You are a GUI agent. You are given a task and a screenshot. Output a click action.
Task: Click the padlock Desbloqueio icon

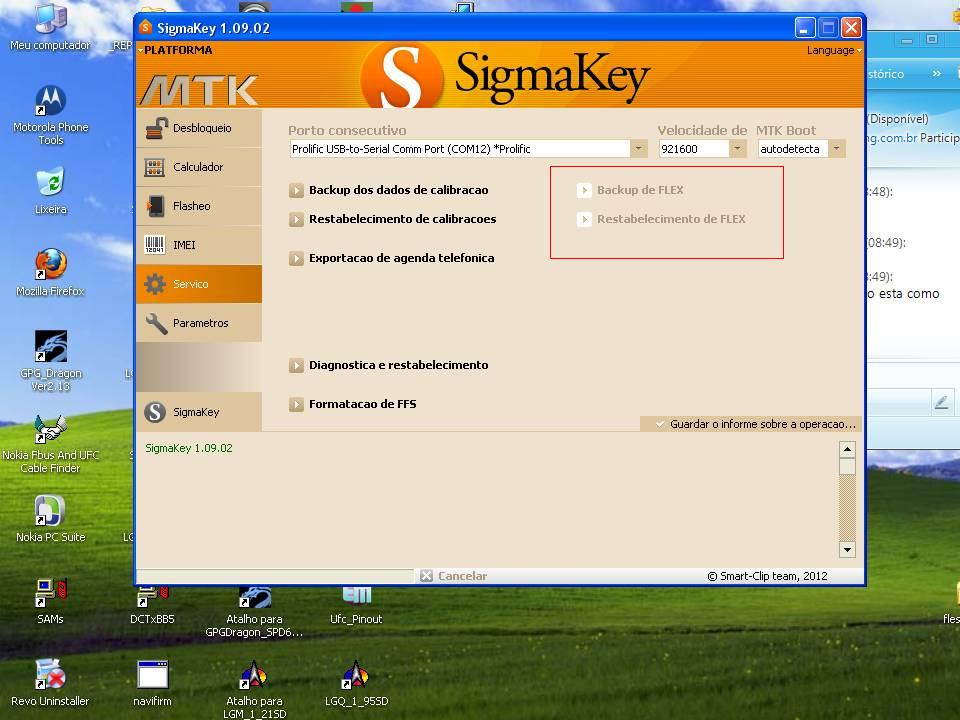[x=156, y=128]
